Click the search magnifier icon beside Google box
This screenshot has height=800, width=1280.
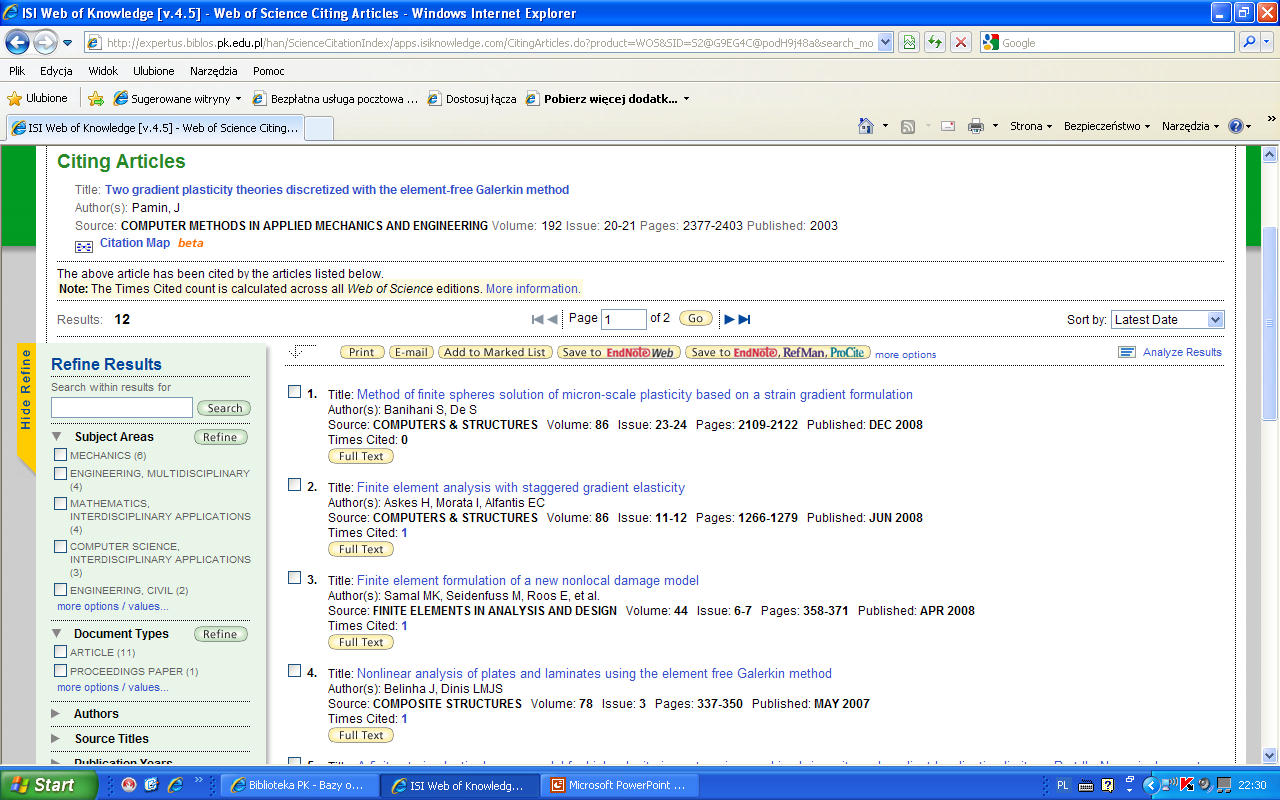(x=1249, y=42)
